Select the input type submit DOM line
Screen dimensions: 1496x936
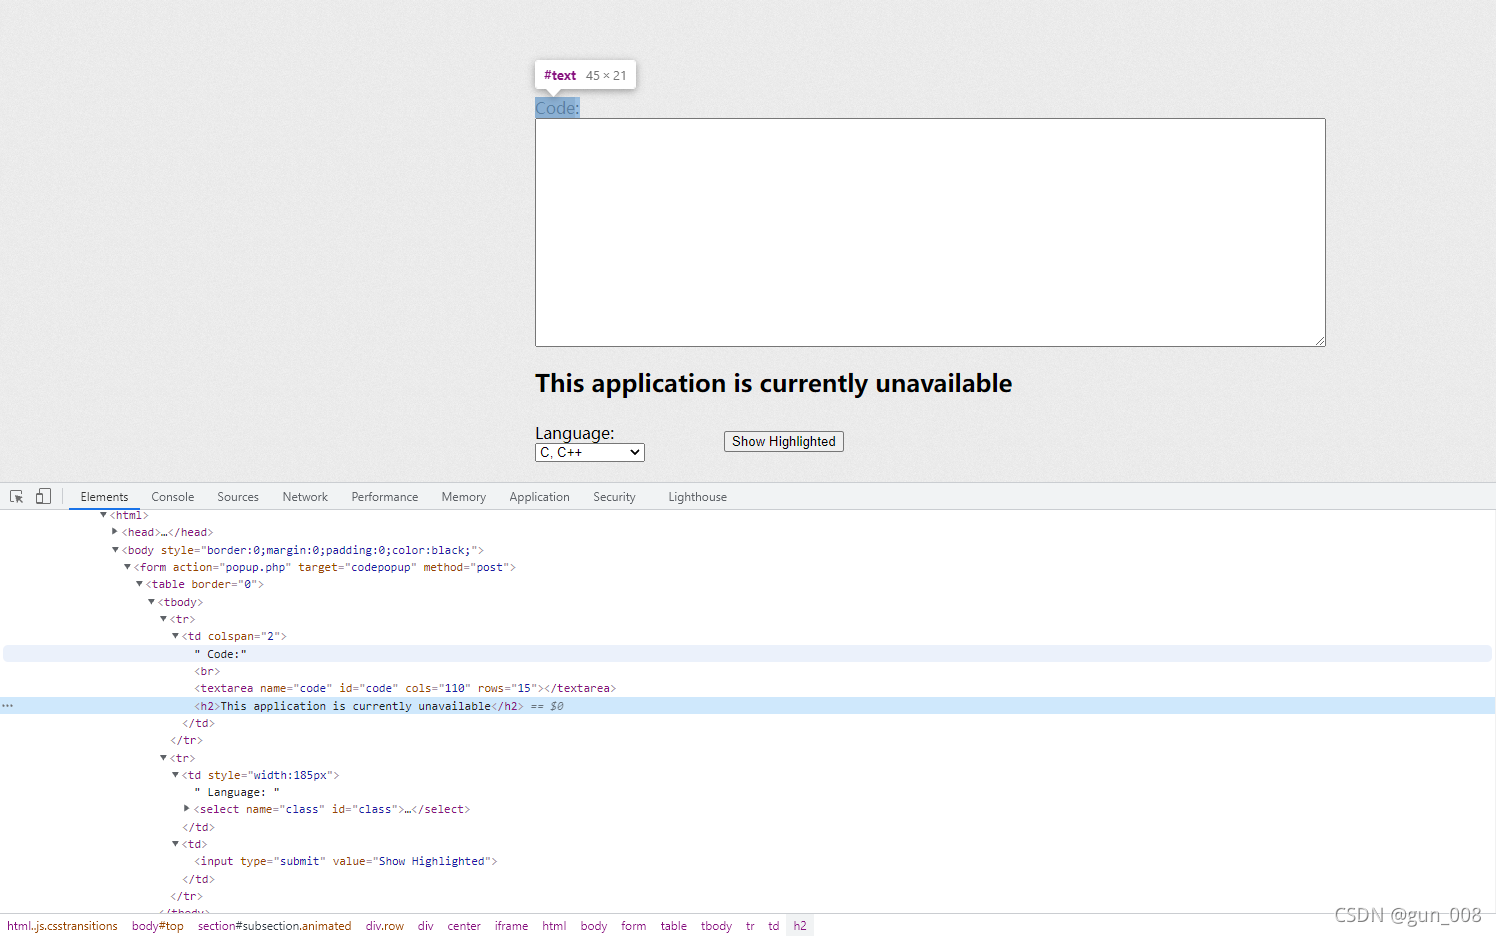coord(346,861)
